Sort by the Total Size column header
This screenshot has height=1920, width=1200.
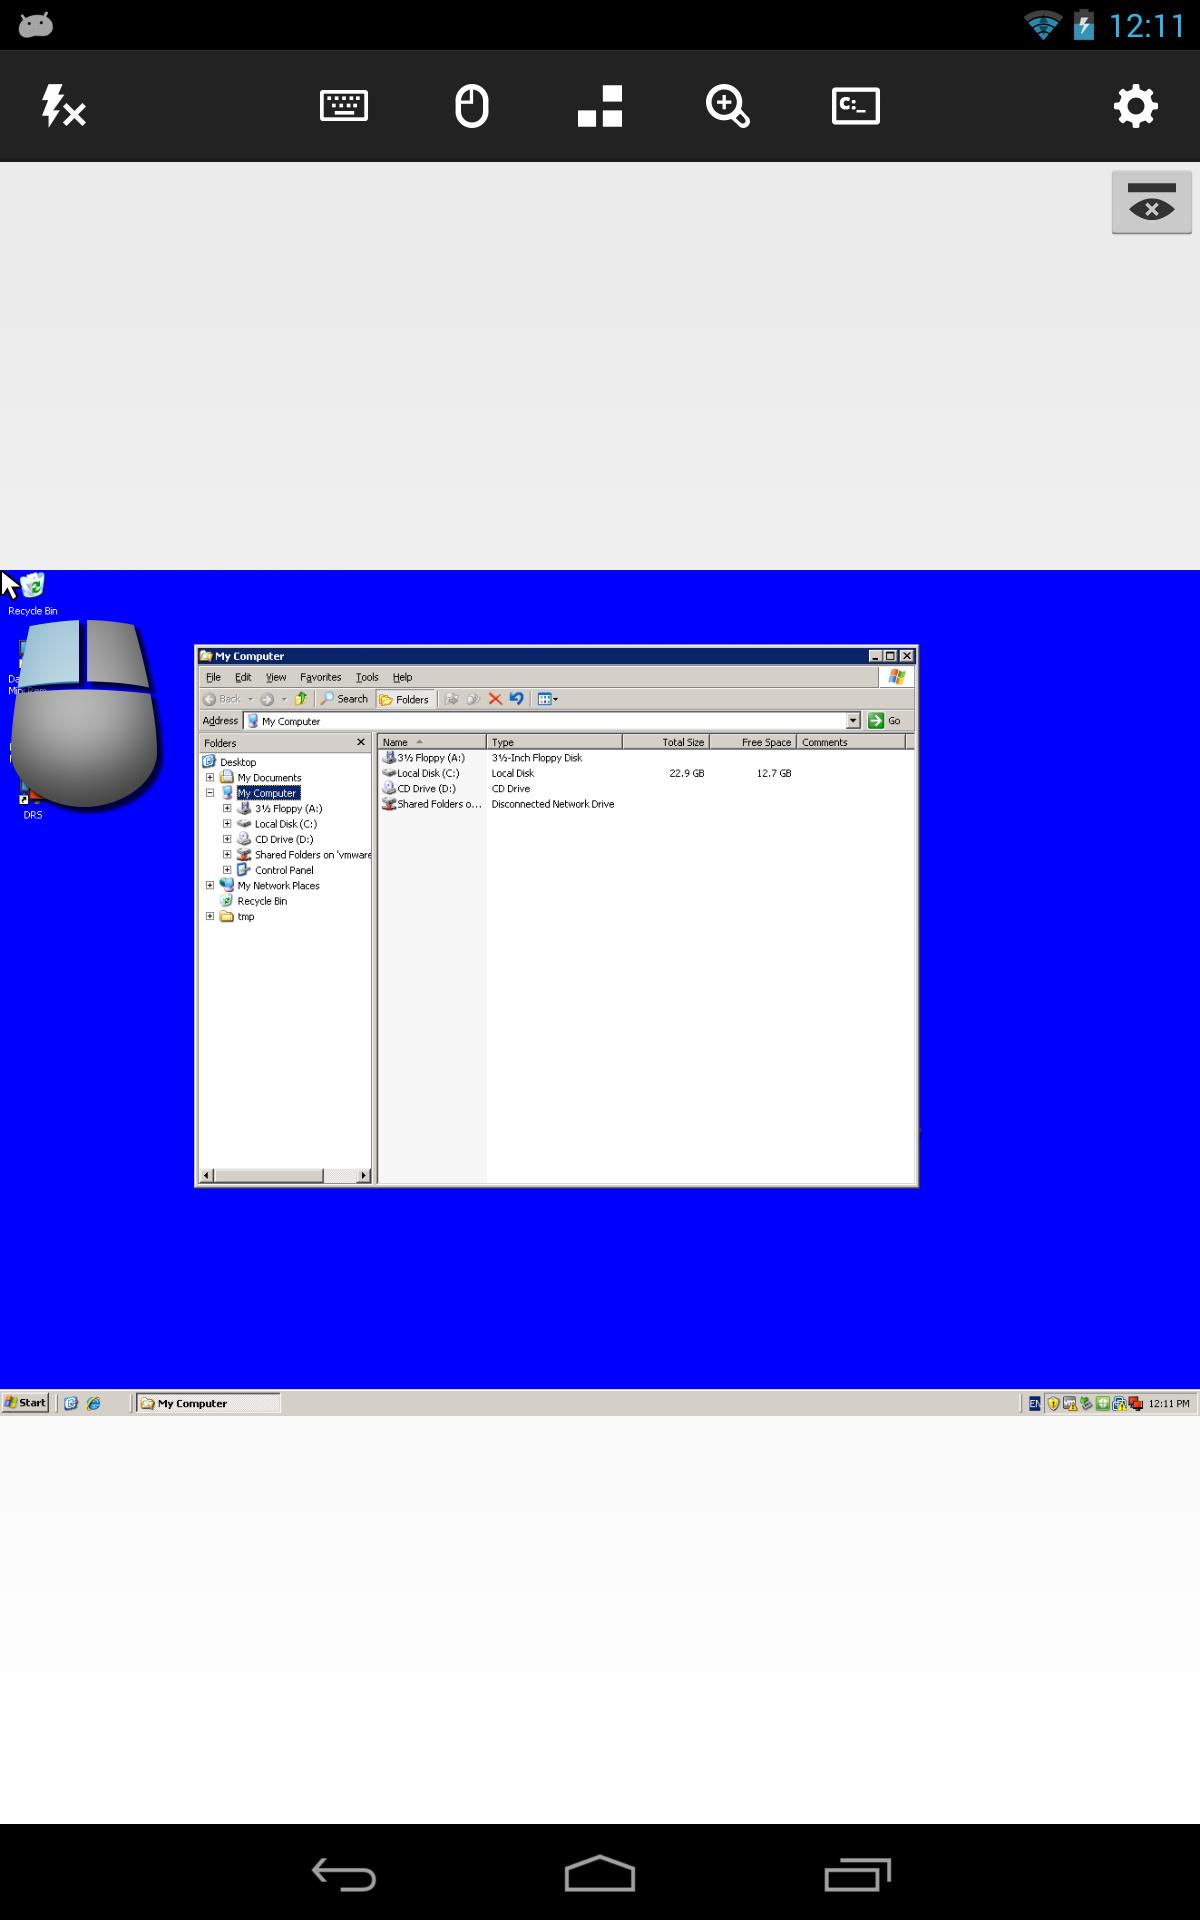click(x=666, y=742)
